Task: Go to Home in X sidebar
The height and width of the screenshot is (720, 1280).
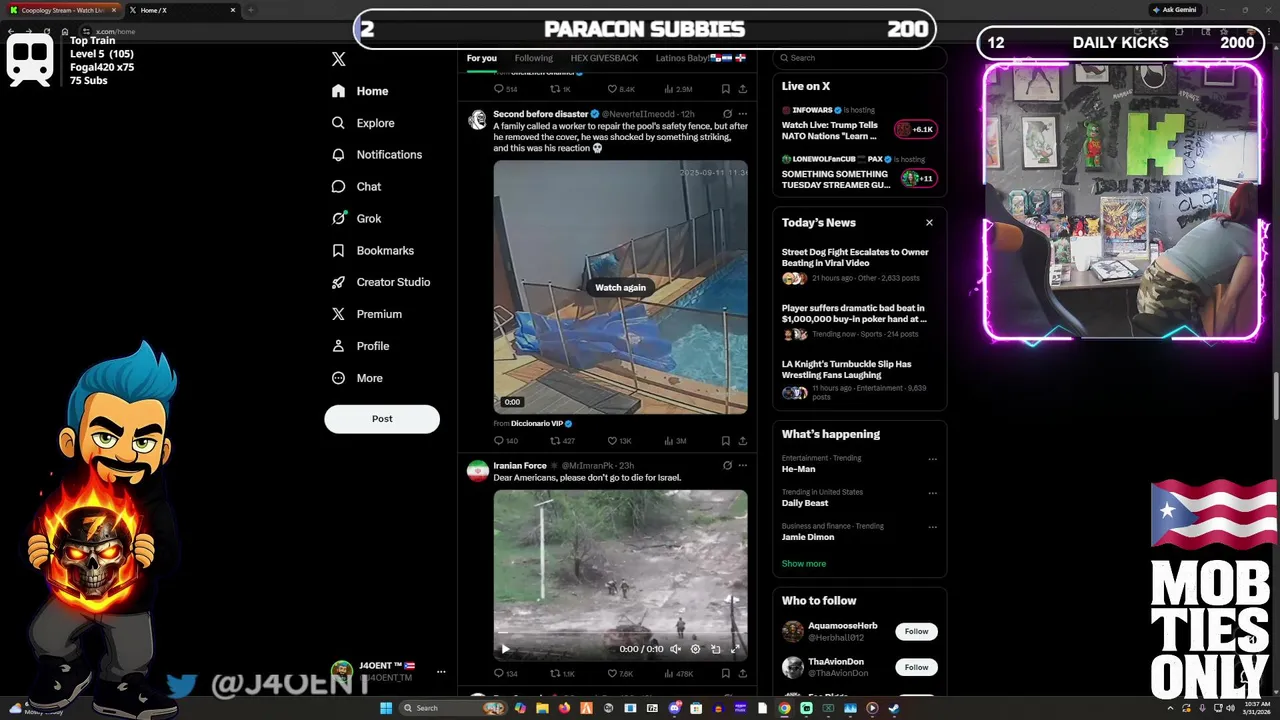Action: pyautogui.click(x=360, y=91)
